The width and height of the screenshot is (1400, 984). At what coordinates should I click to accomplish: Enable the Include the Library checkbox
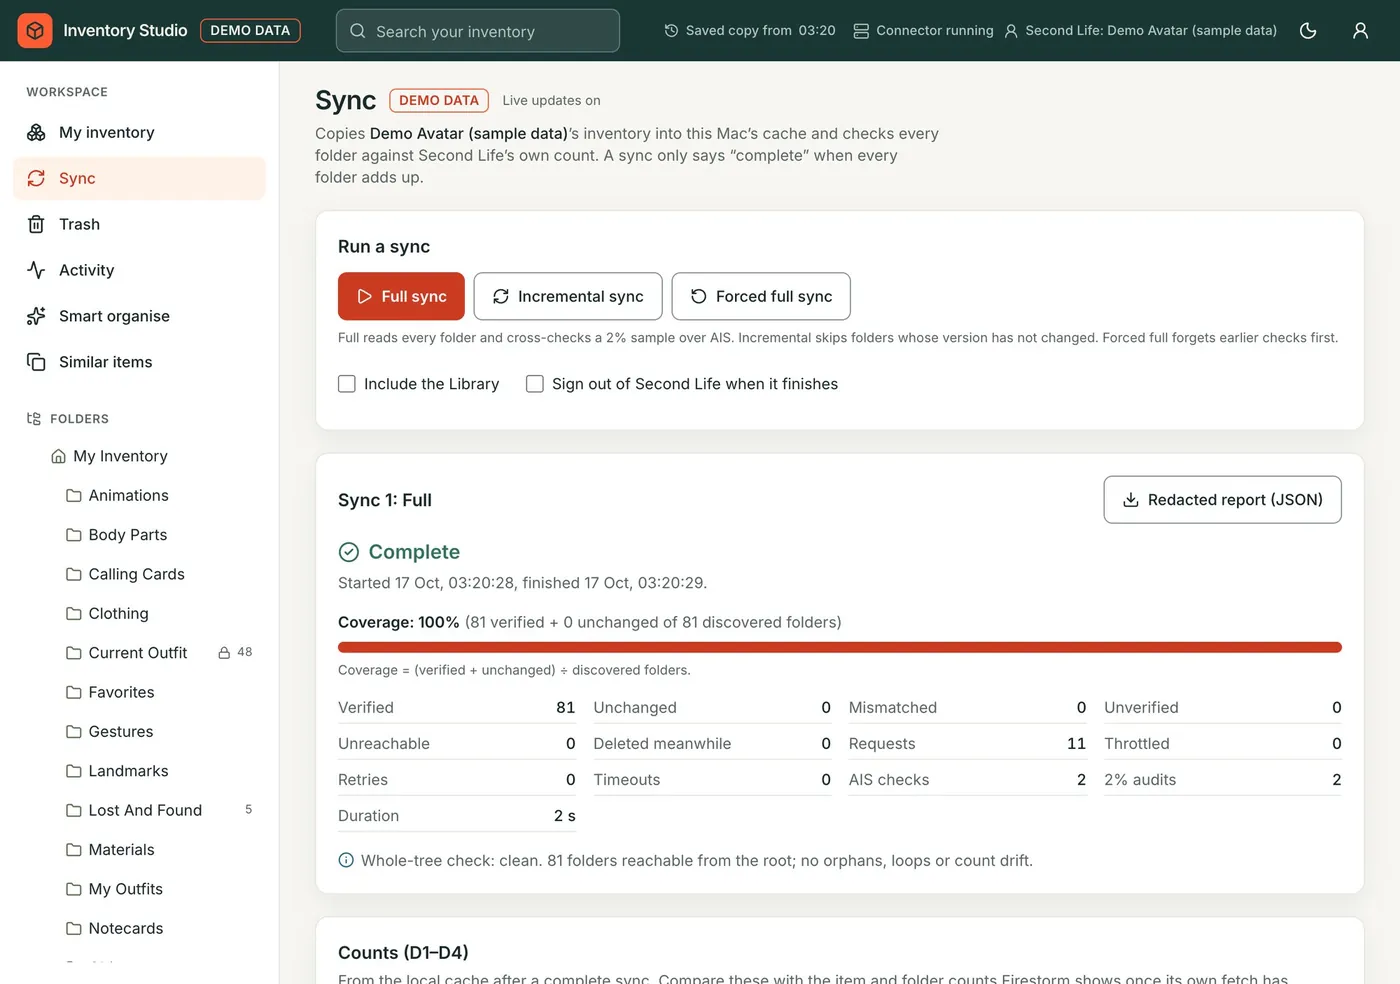(347, 384)
